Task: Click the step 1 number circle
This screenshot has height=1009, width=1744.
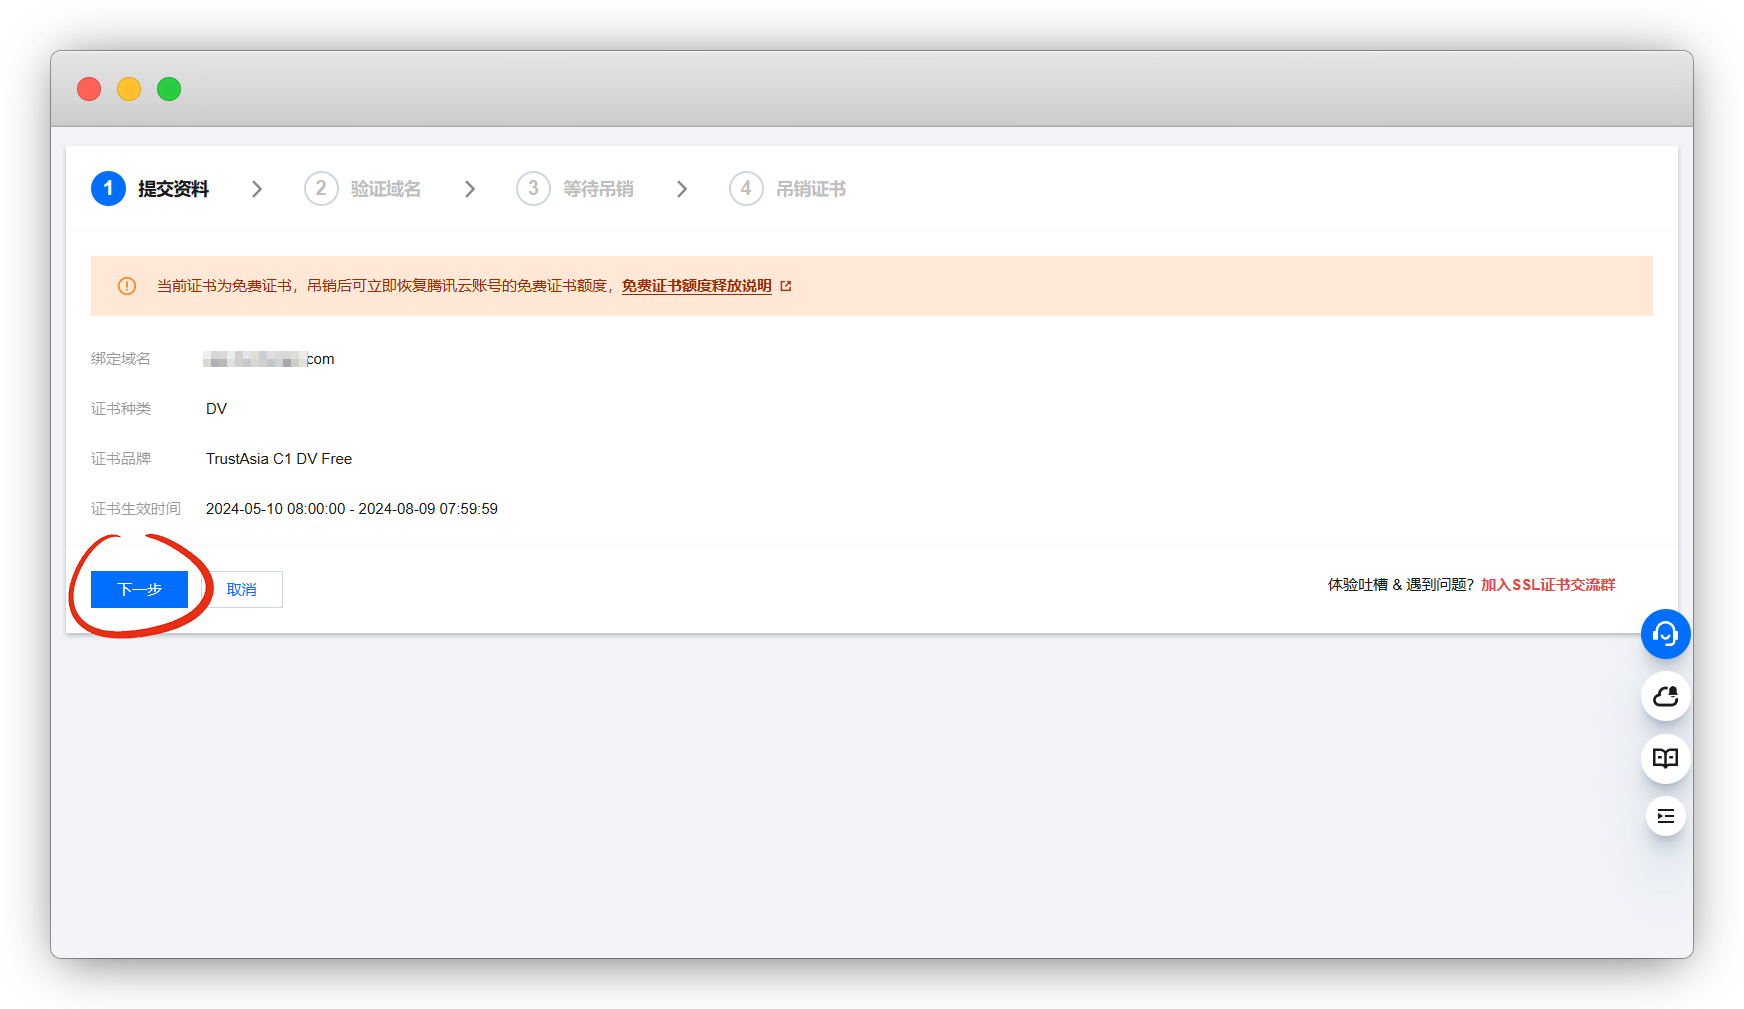Action: coord(108,189)
